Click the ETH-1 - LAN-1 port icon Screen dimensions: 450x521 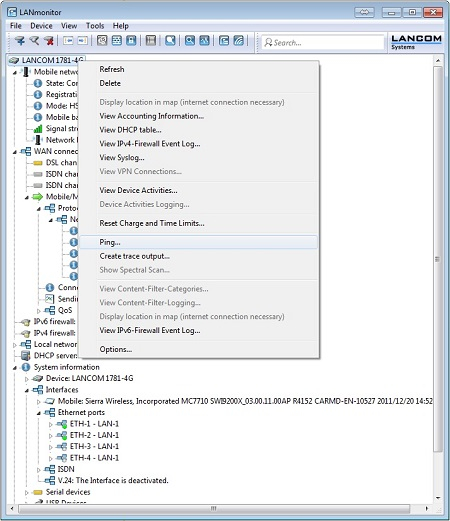[x=62, y=424]
